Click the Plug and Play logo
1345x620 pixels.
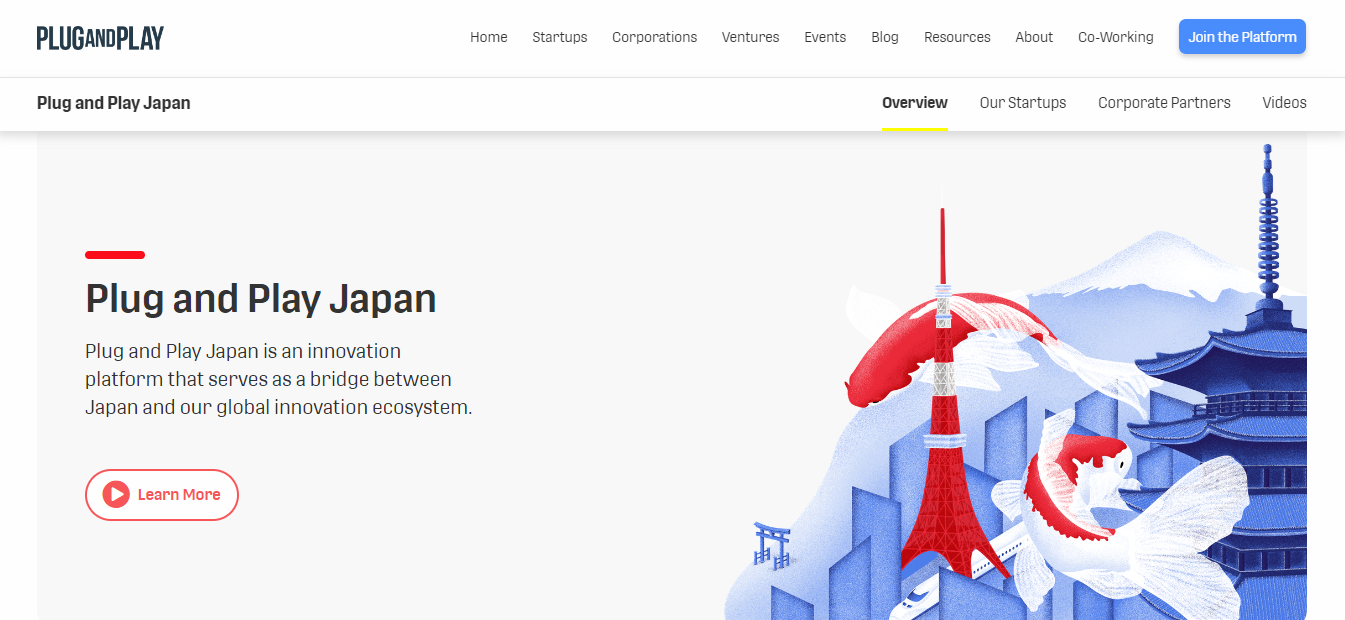click(x=100, y=38)
